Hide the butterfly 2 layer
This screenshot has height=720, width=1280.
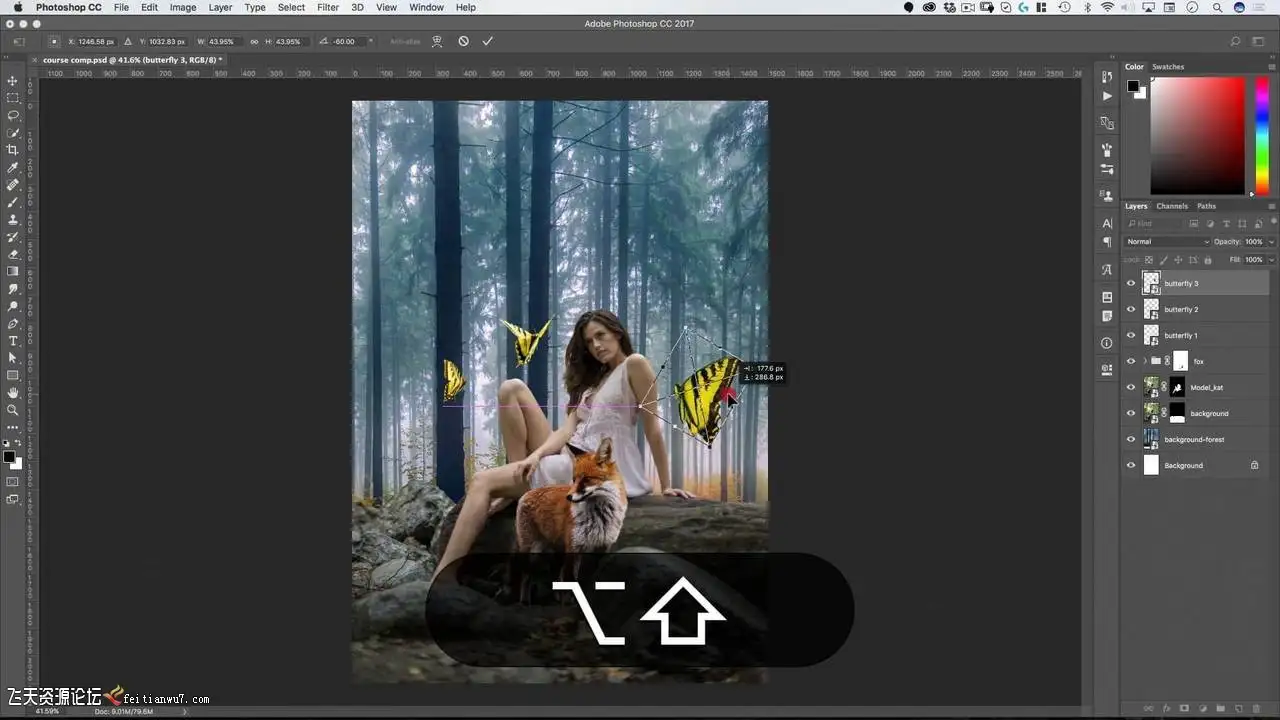1131,309
